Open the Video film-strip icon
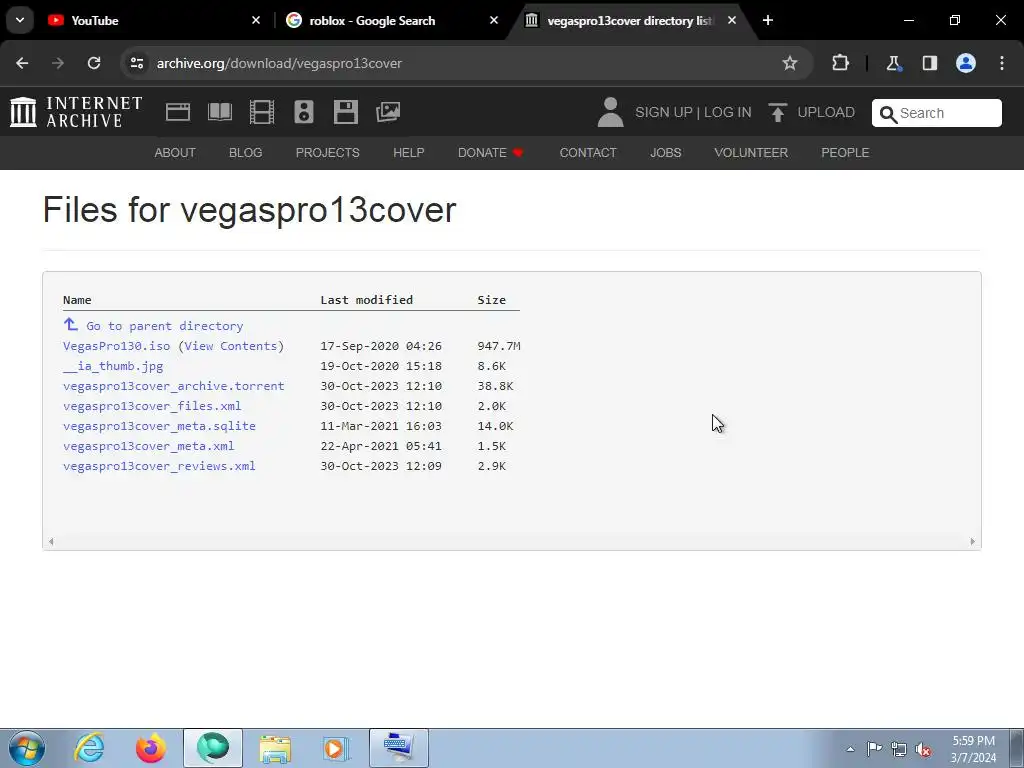This screenshot has height=768, width=1024. click(x=262, y=112)
